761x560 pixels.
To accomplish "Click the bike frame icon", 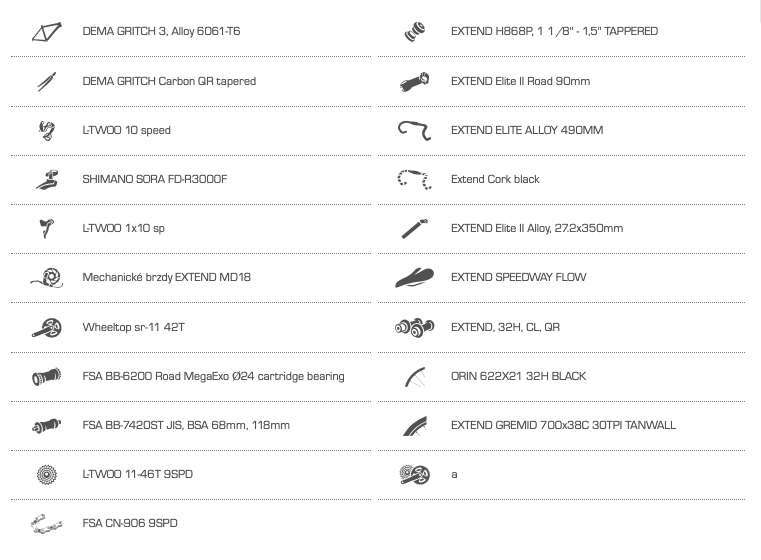I will click(x=47, y=32).
